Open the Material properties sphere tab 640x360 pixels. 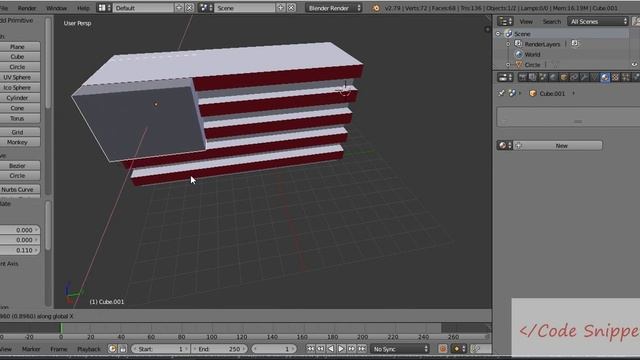tap(605, 78)
